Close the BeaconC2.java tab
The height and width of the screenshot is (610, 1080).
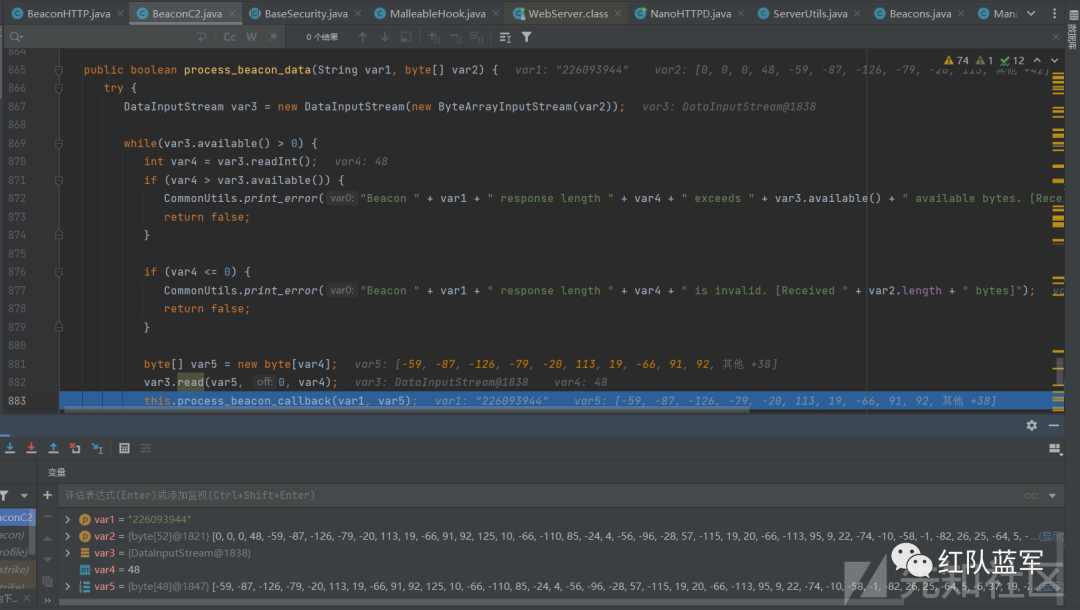(x=232, y=13)
